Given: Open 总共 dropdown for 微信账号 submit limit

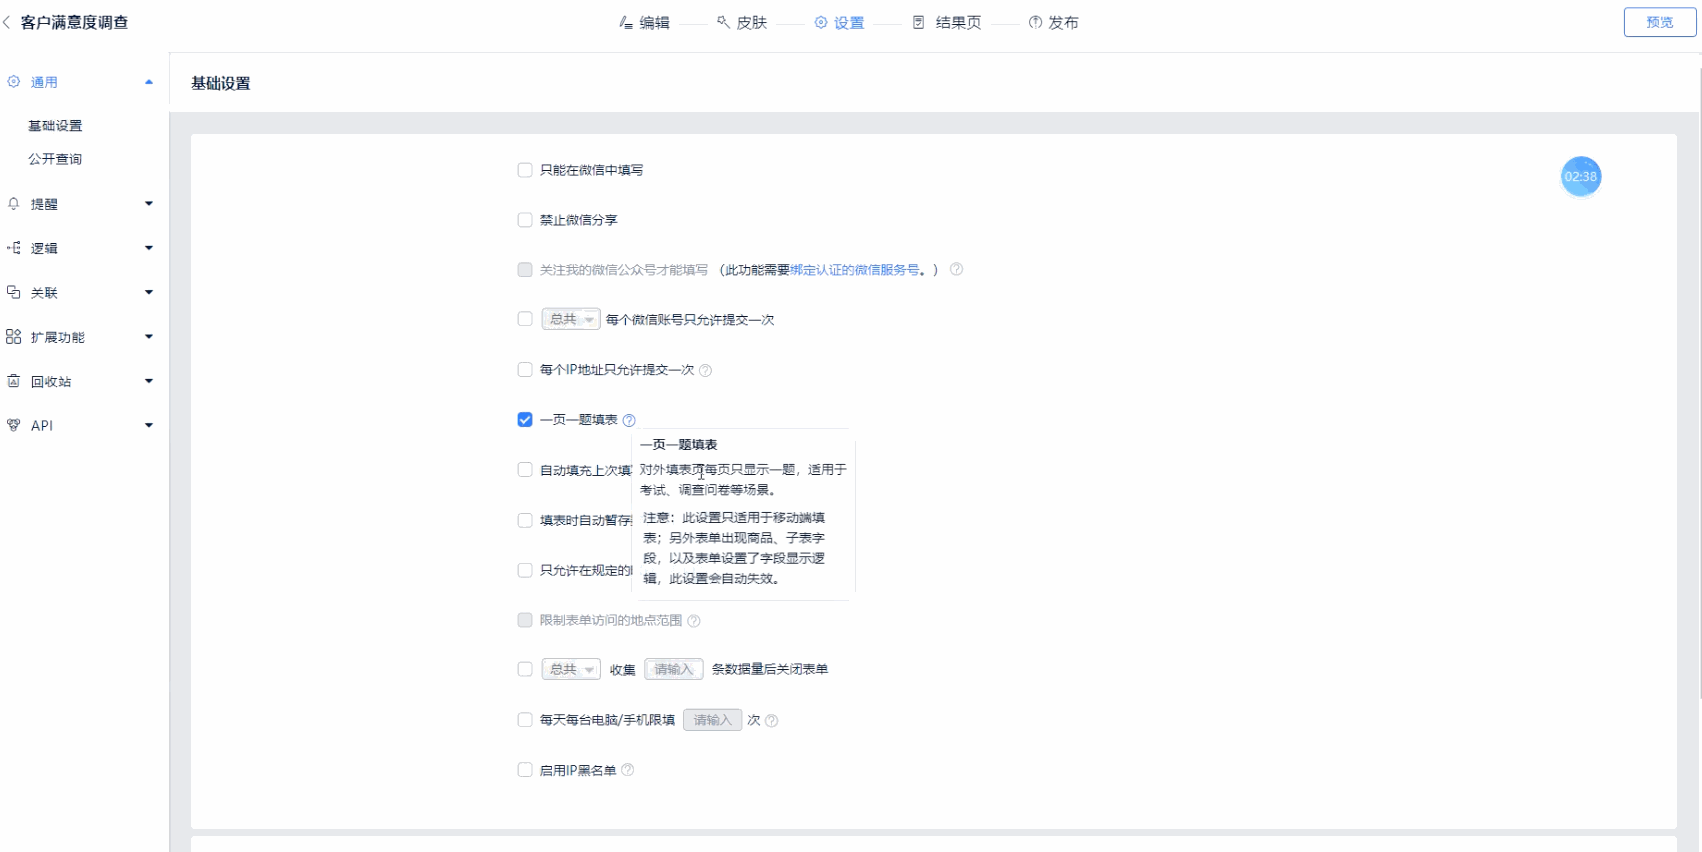Looking at the screenshot, I should 571,319.
